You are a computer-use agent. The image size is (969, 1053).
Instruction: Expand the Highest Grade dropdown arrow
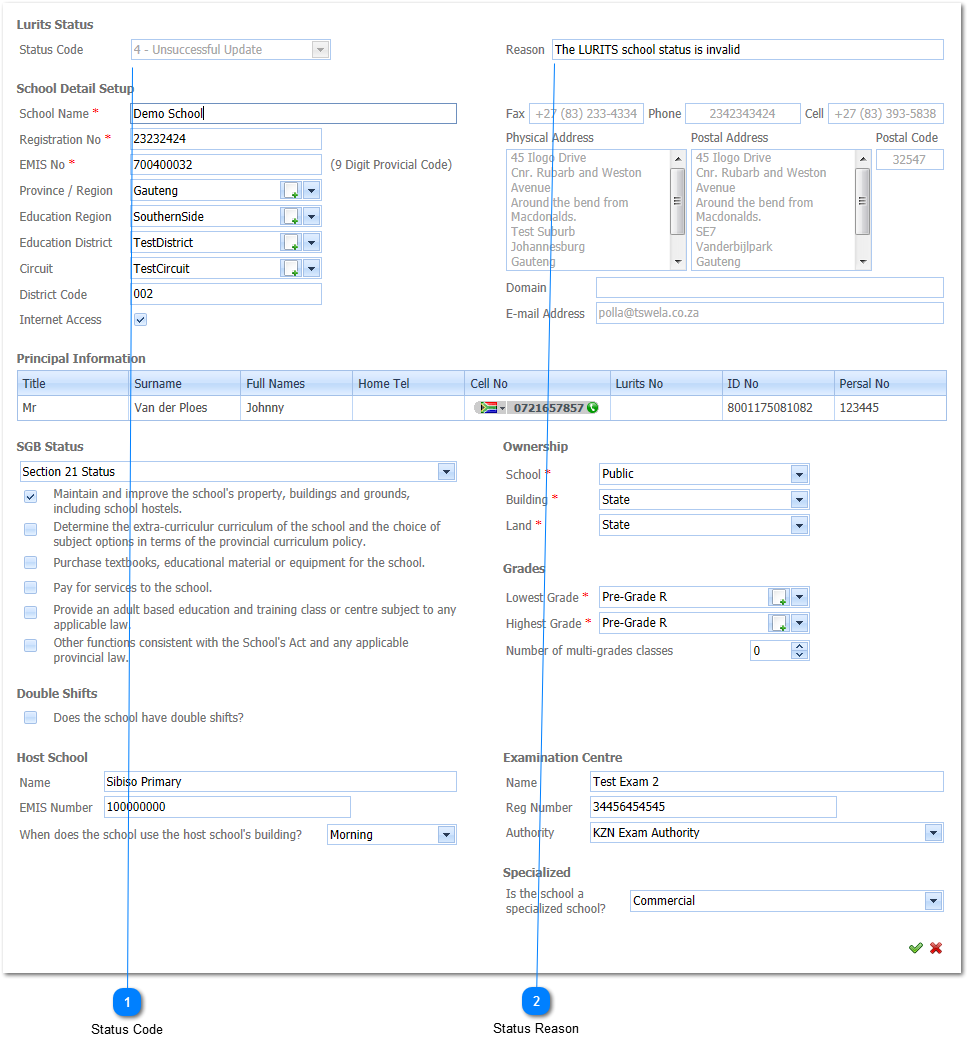799,623
